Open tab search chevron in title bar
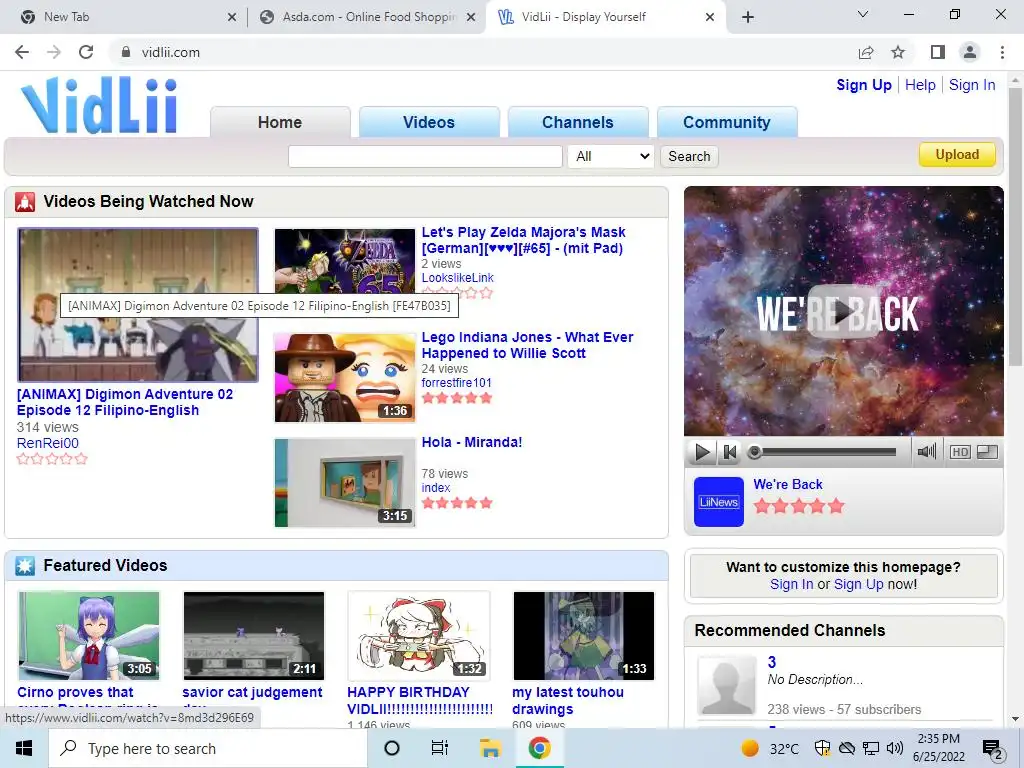Viewport: 1024px width, 768px height. point(863,14)
